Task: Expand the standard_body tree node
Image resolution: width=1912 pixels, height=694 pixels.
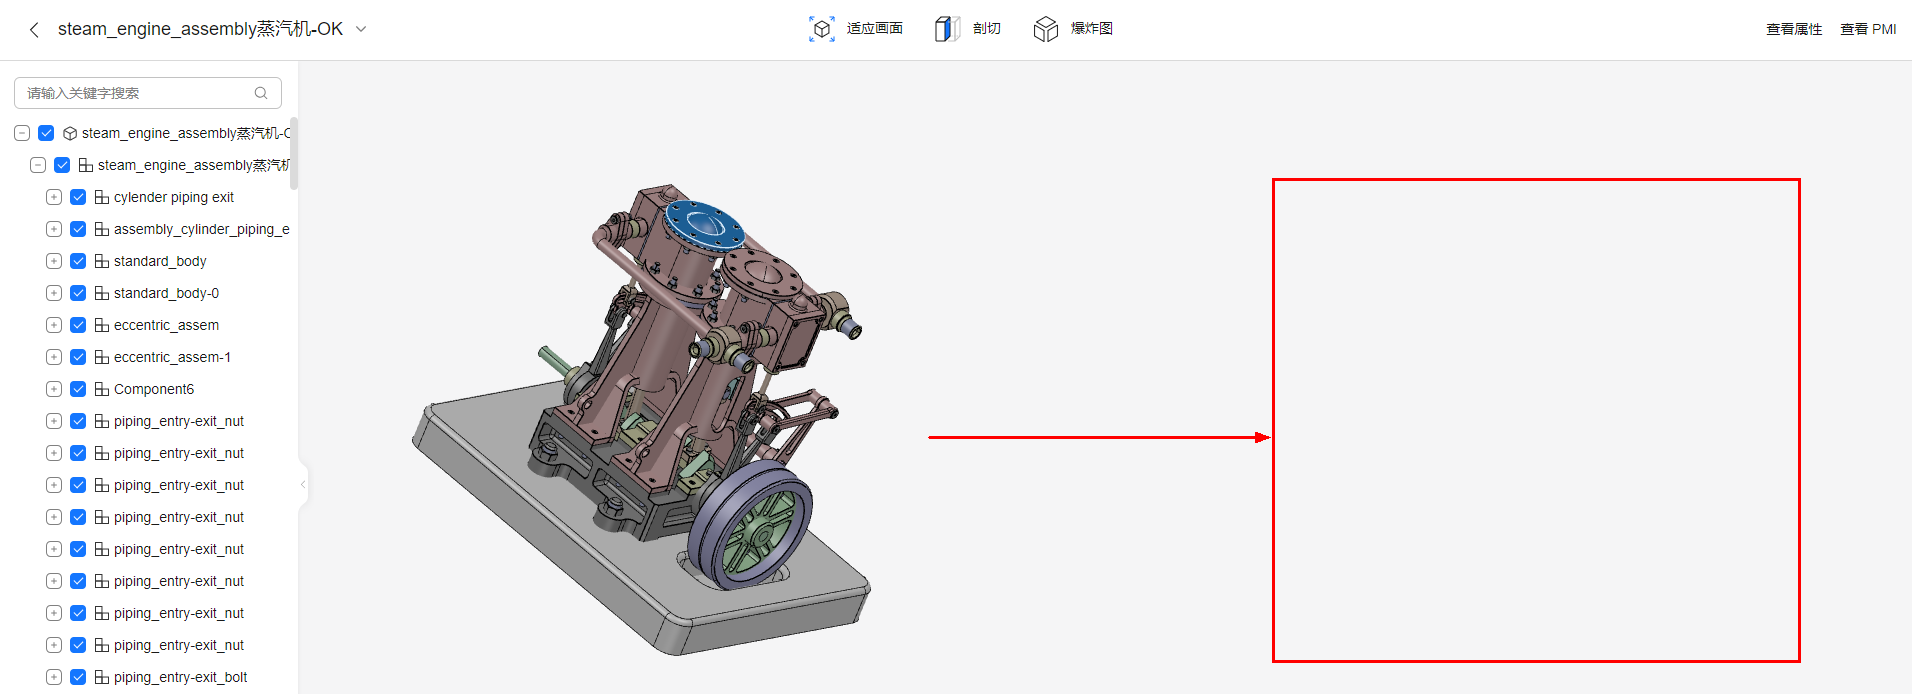Action: [x=54, y=261]
